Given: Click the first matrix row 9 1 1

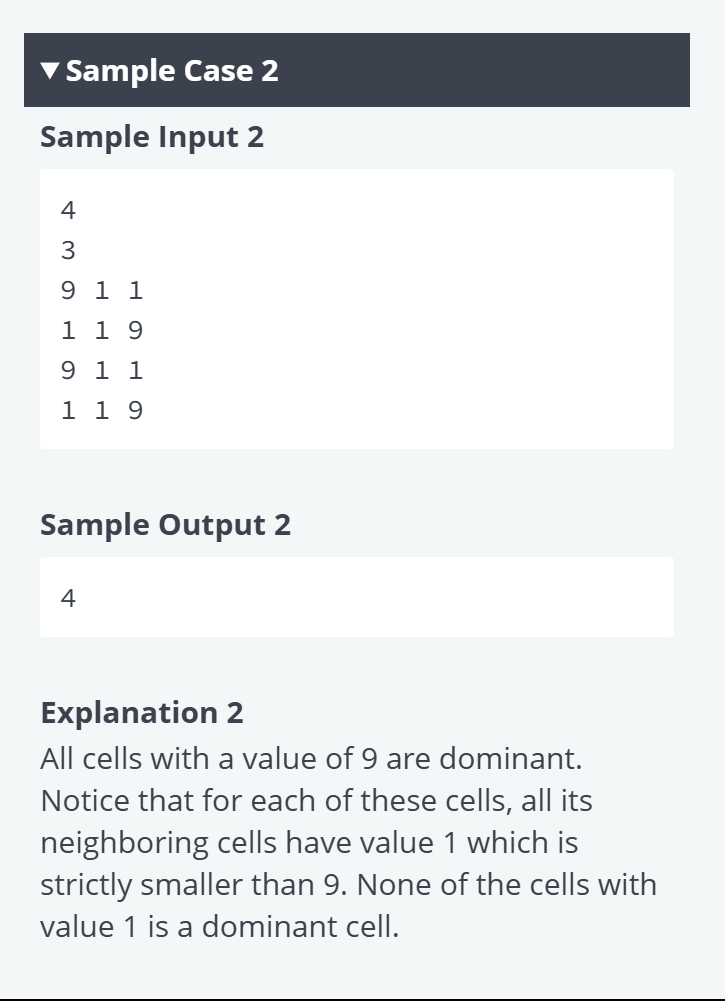Looking at the screenshot, I should click(102, 290).
